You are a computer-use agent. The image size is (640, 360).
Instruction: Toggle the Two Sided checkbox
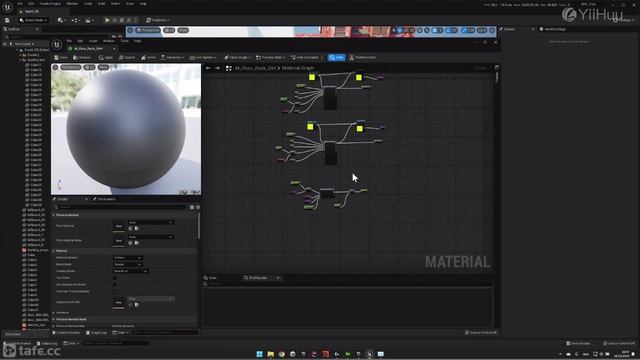click(x=115, y=278)
